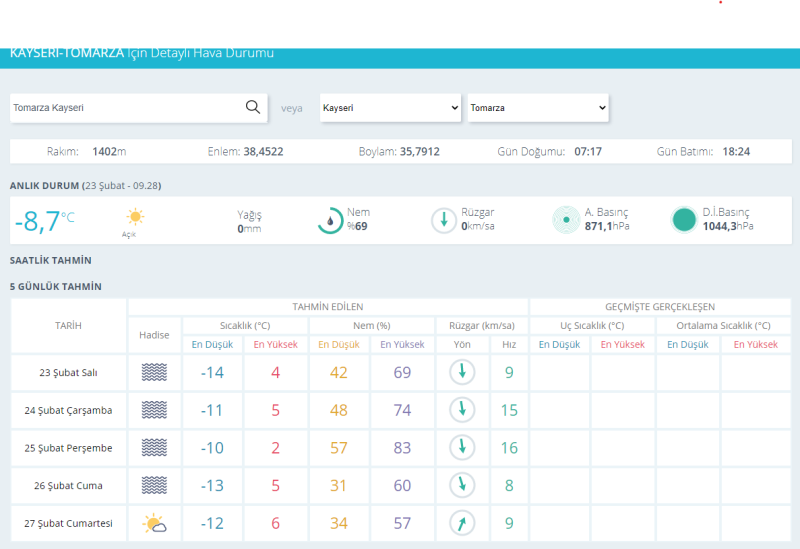Click the wind arrow for 26 Şubat Cuma
Image resolution: width=800 pixels, height=549 pixels.
pos(462,485)
